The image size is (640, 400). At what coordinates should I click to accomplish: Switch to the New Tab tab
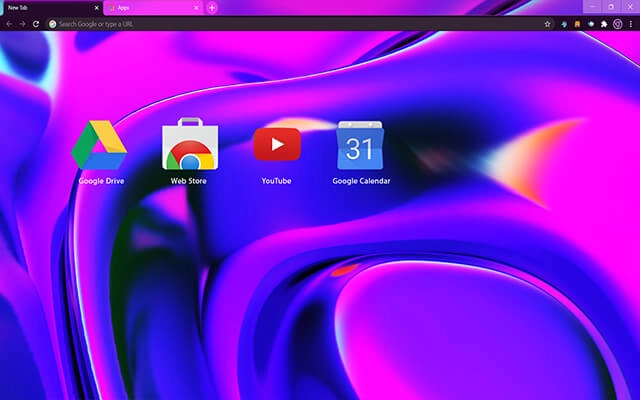tap(52, 8)
